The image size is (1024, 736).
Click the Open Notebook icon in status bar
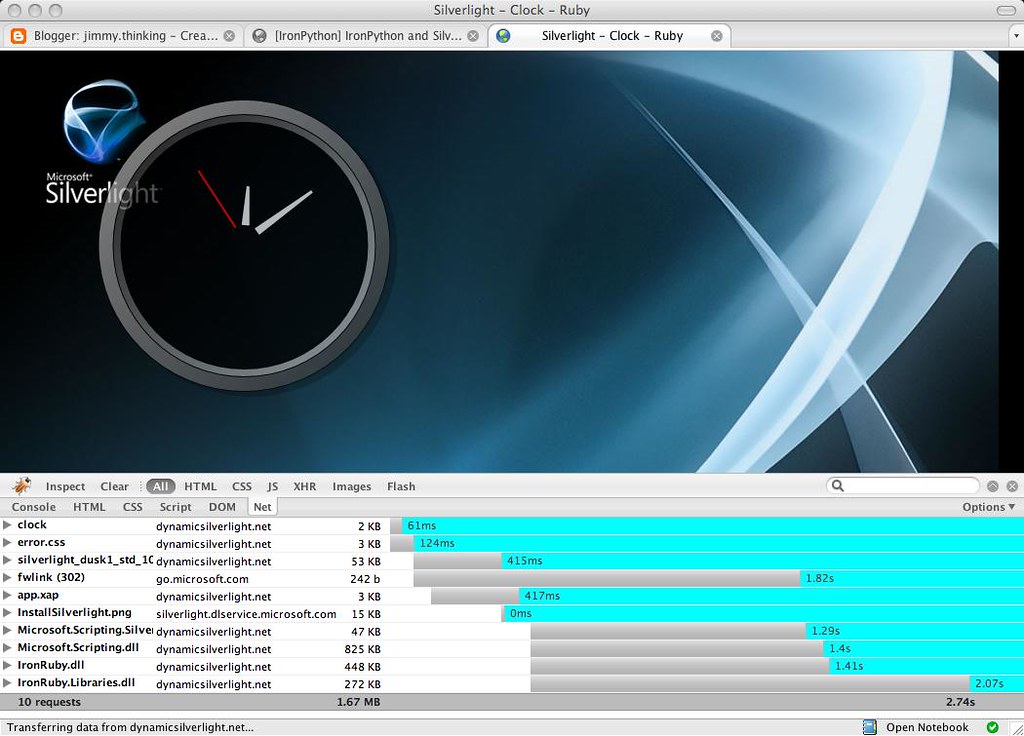(x=869, y=727)
